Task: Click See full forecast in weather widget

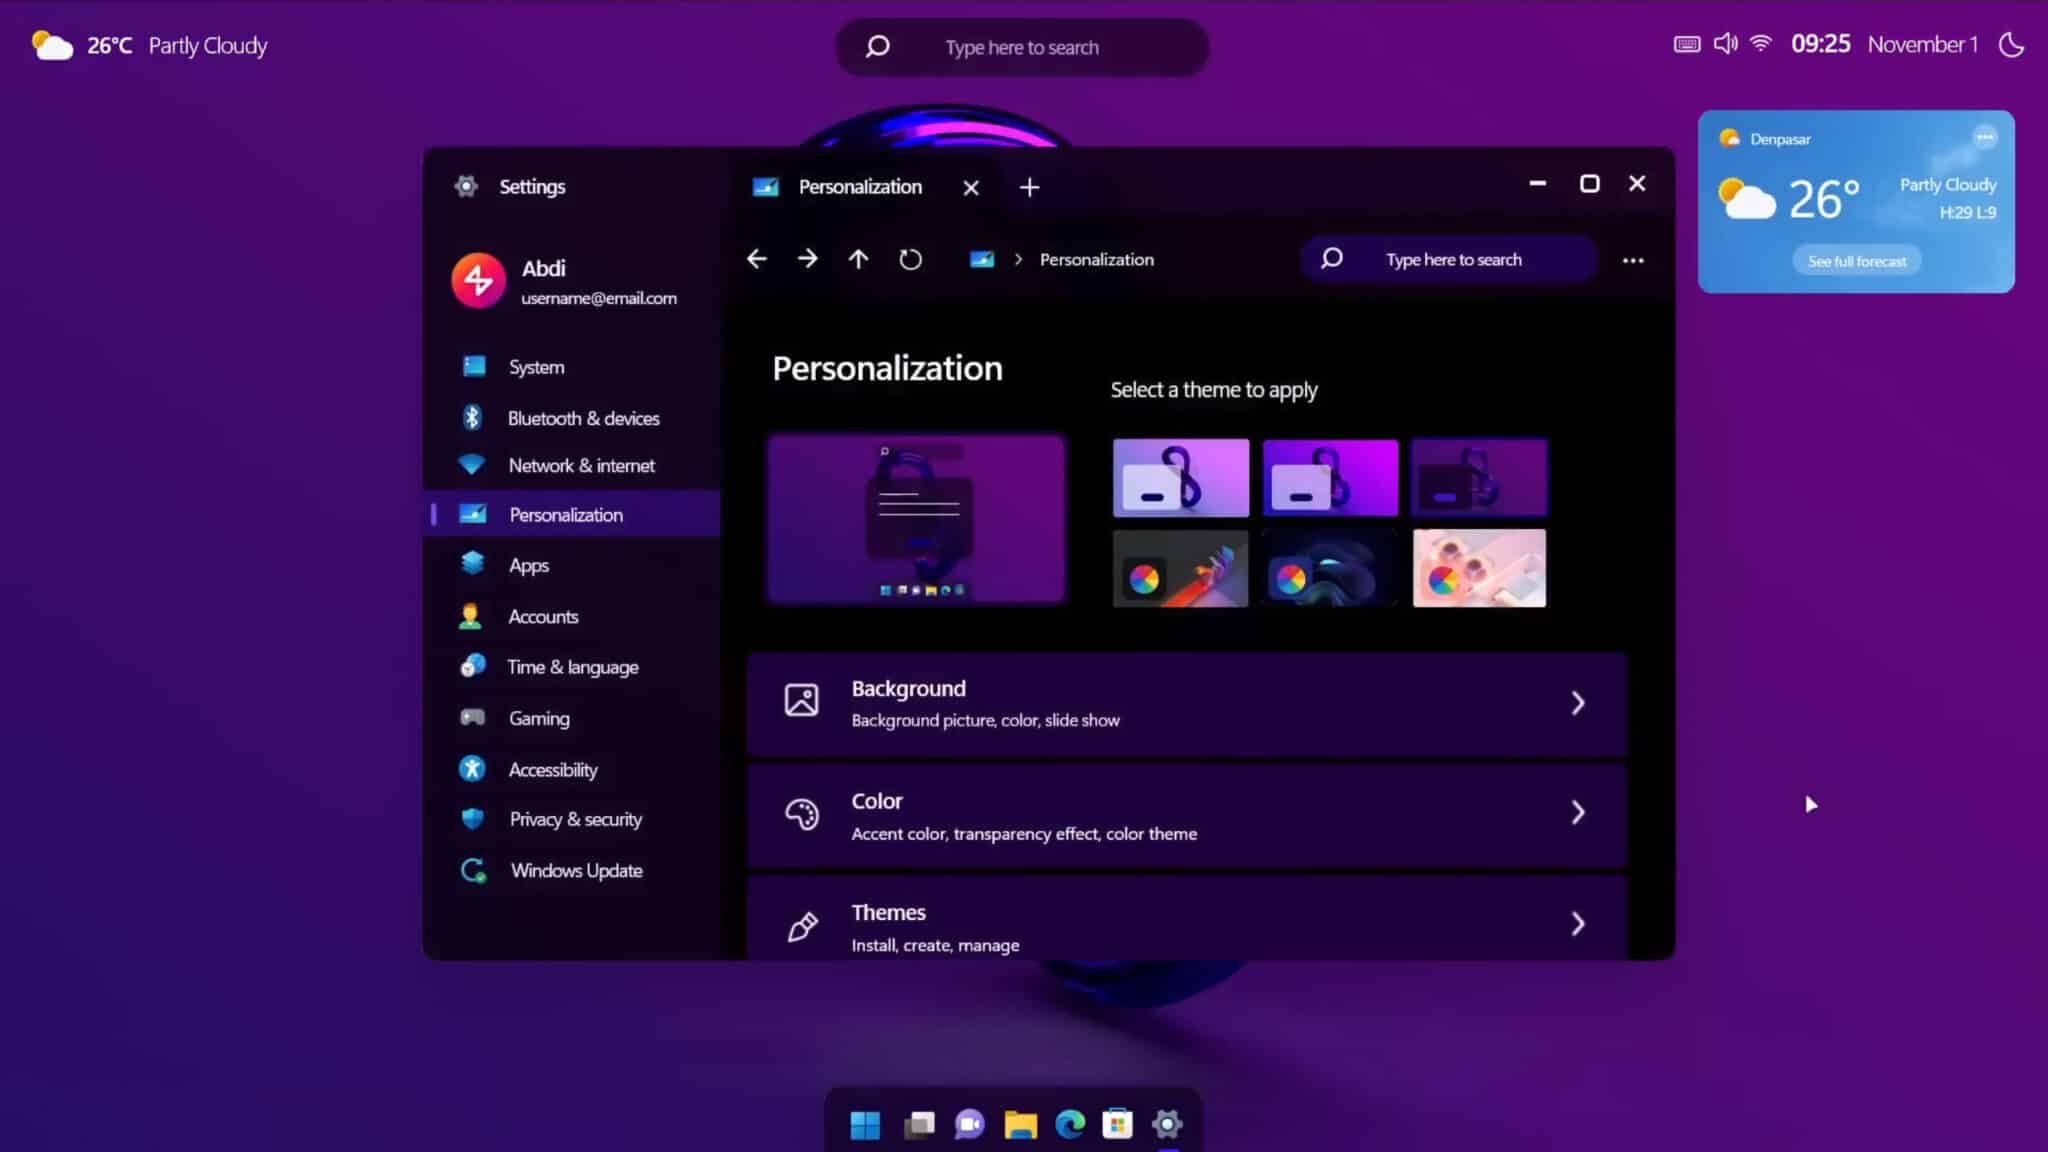Action: (x=1855, y=260)
